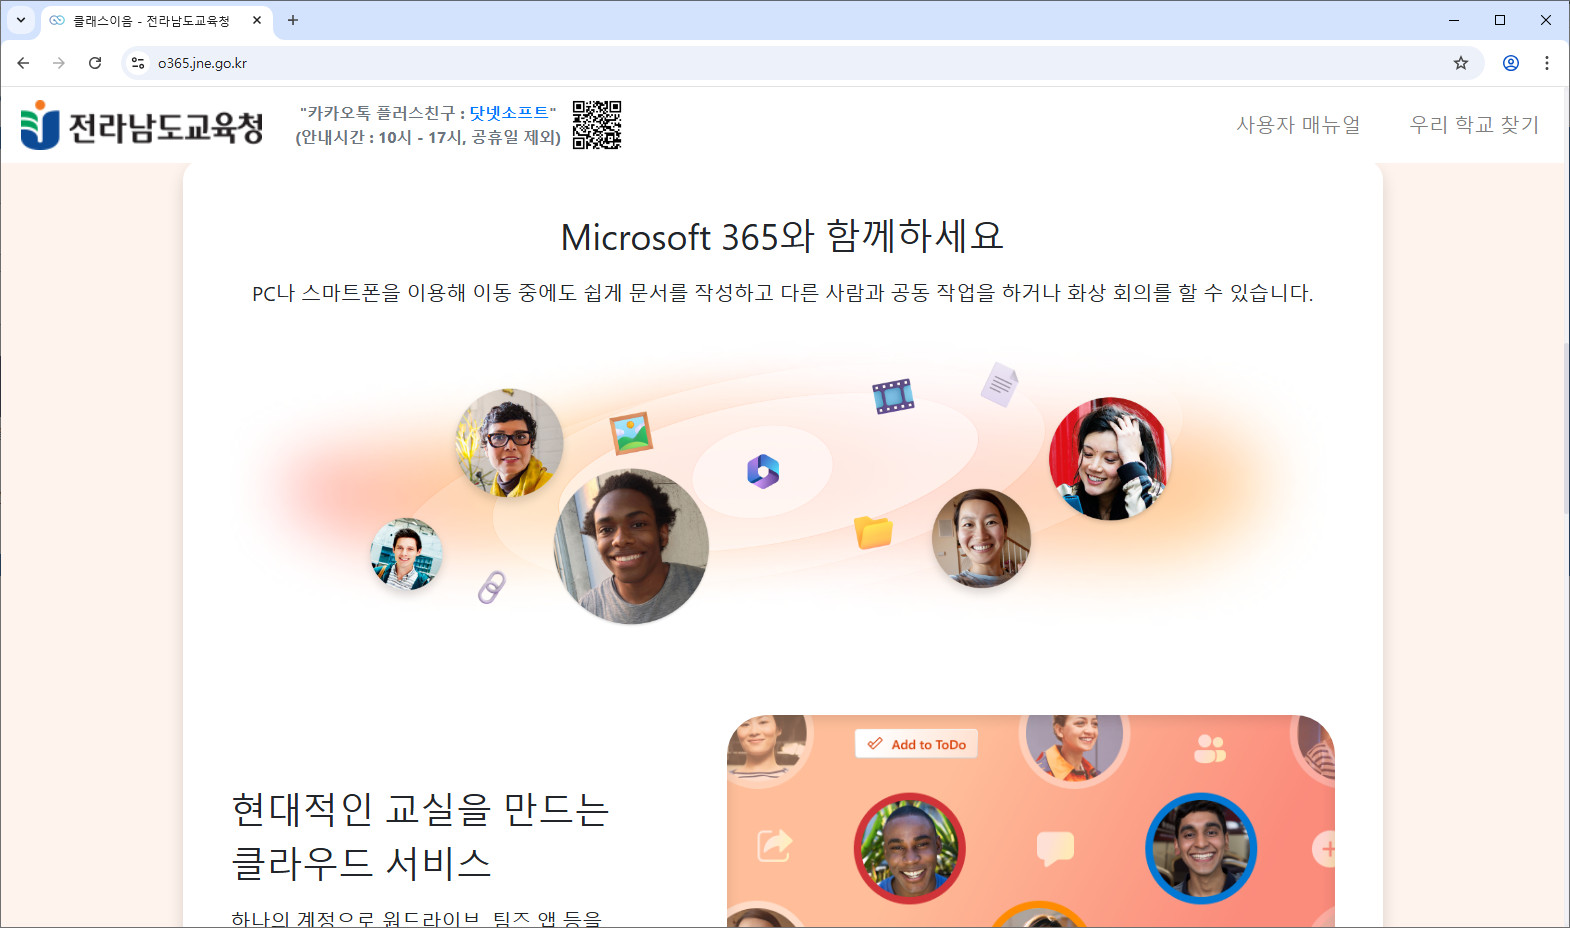Click the people group icon in banner
1570x928 pixels.
(x=1210, y=749)
